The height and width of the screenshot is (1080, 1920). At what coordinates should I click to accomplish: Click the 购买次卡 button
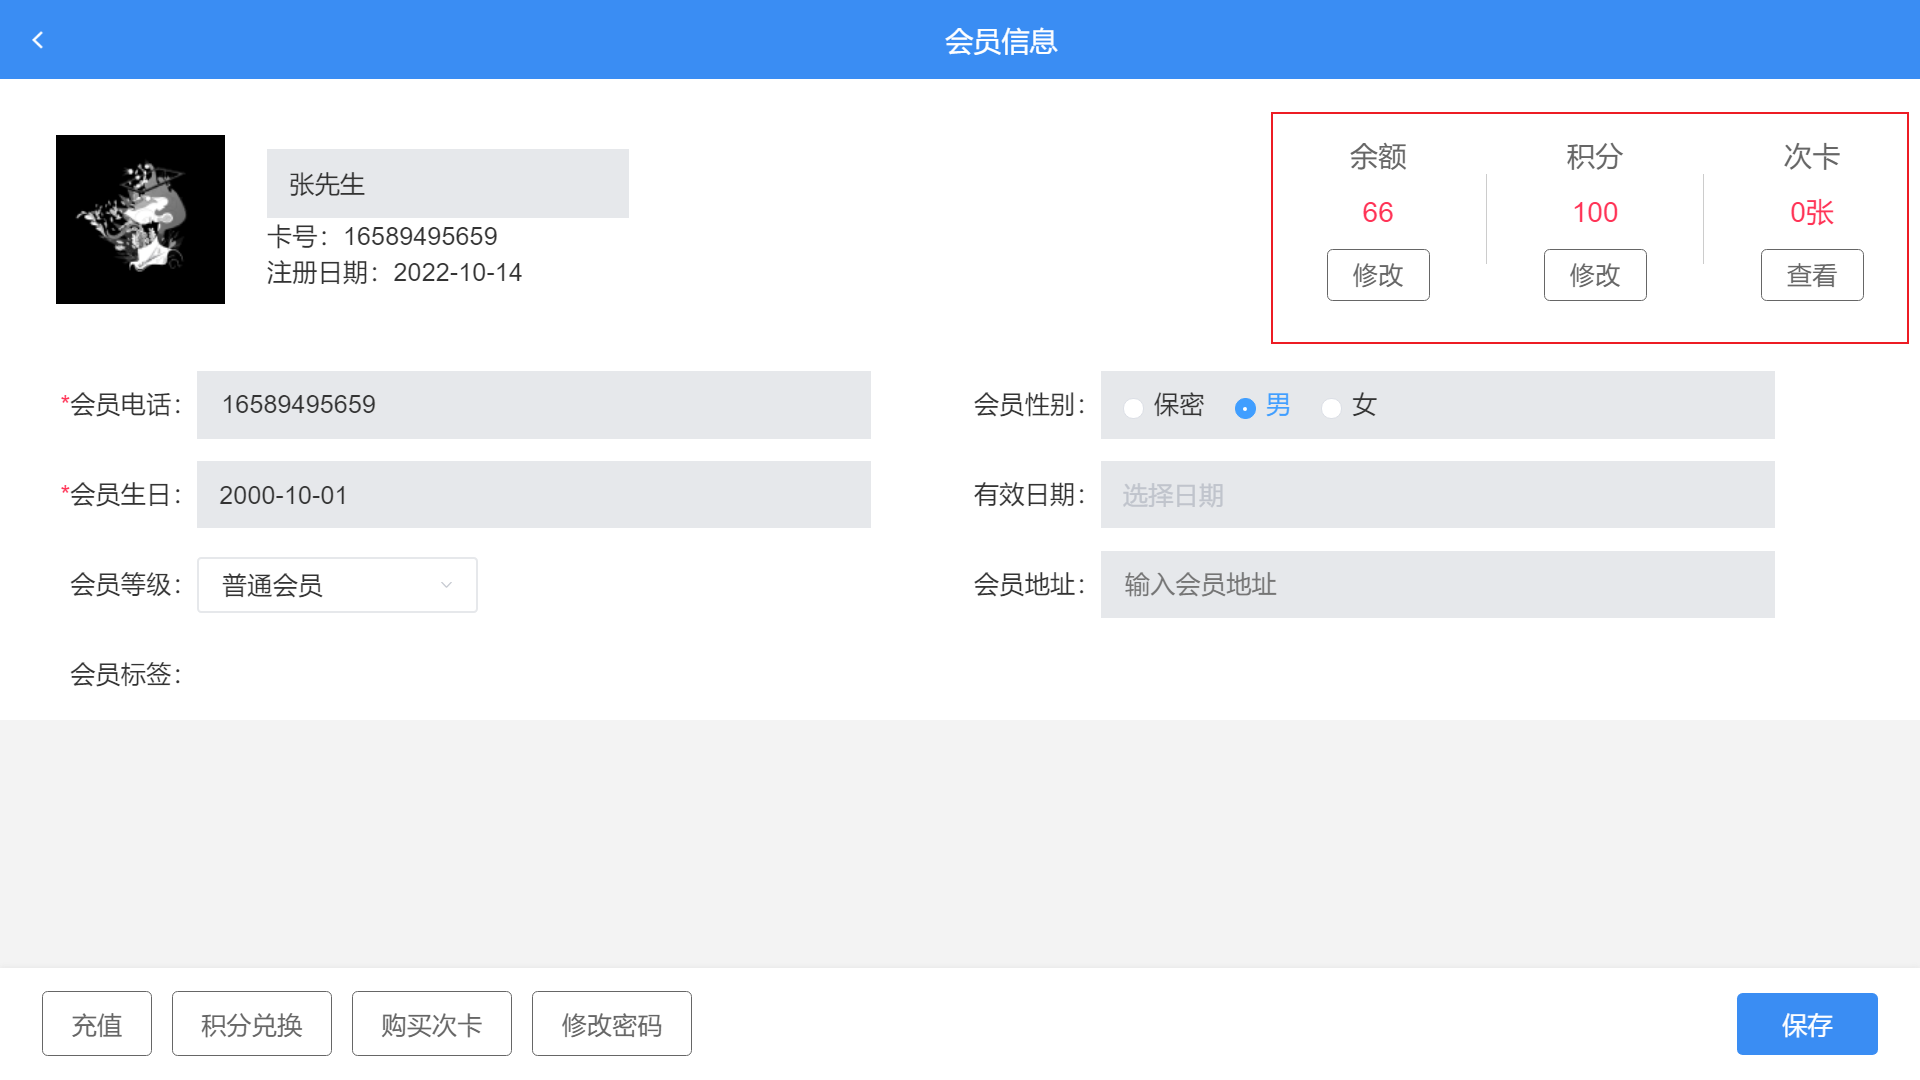pyautogui.click(x=431, y=1024)
